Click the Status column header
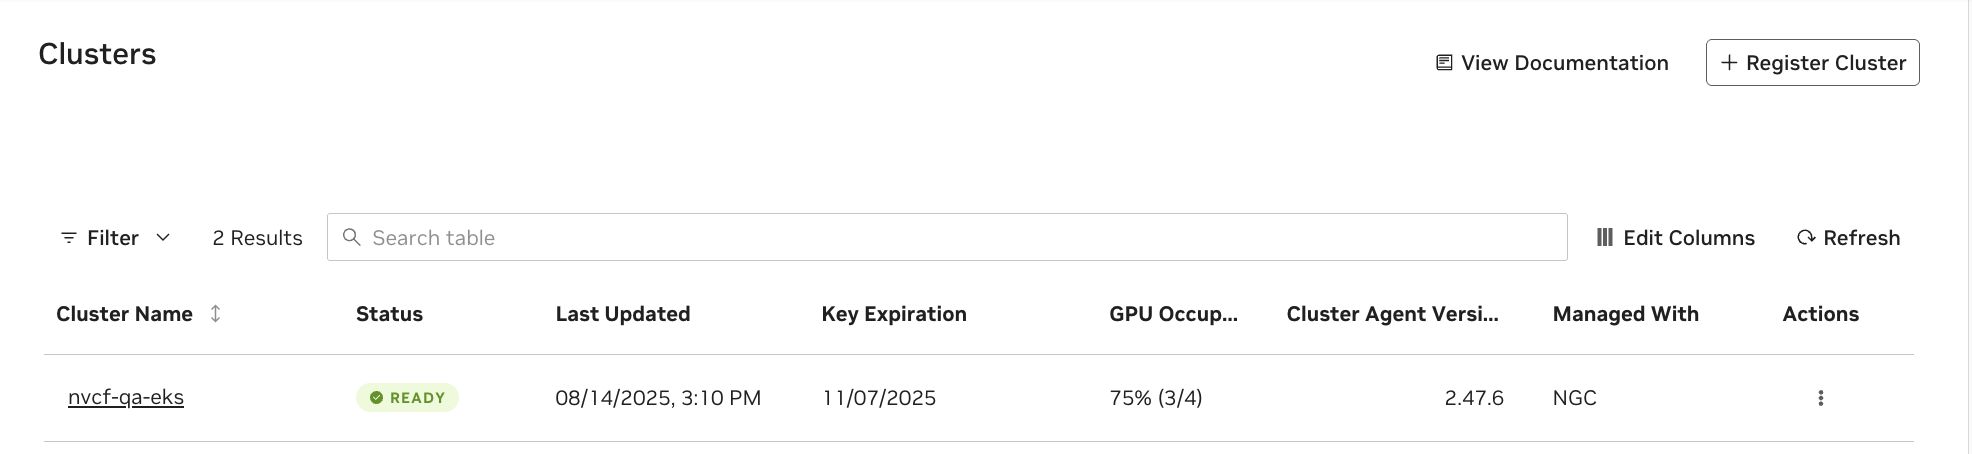Screen dimensions: 1972x454 click(x=389, y=314)
